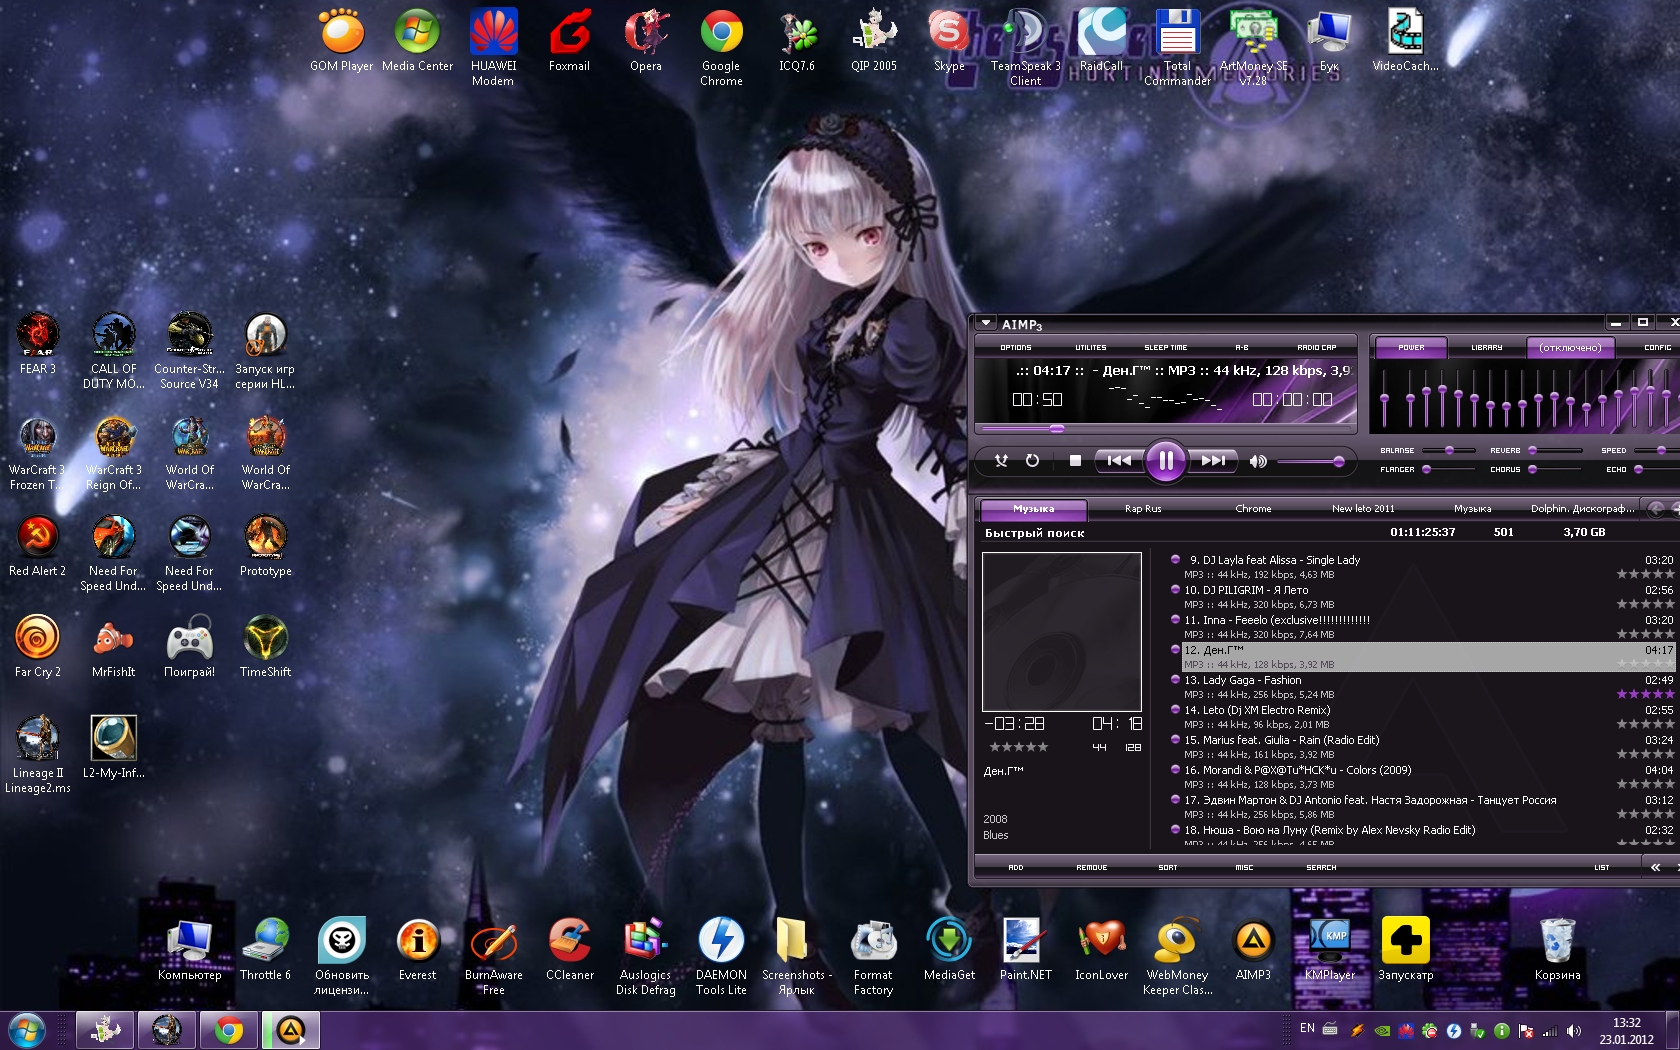Screen dimensions: 1680x1050
Task: Open the Opera desktop icon
Action: pyautogui.click(x=645, y=40)
